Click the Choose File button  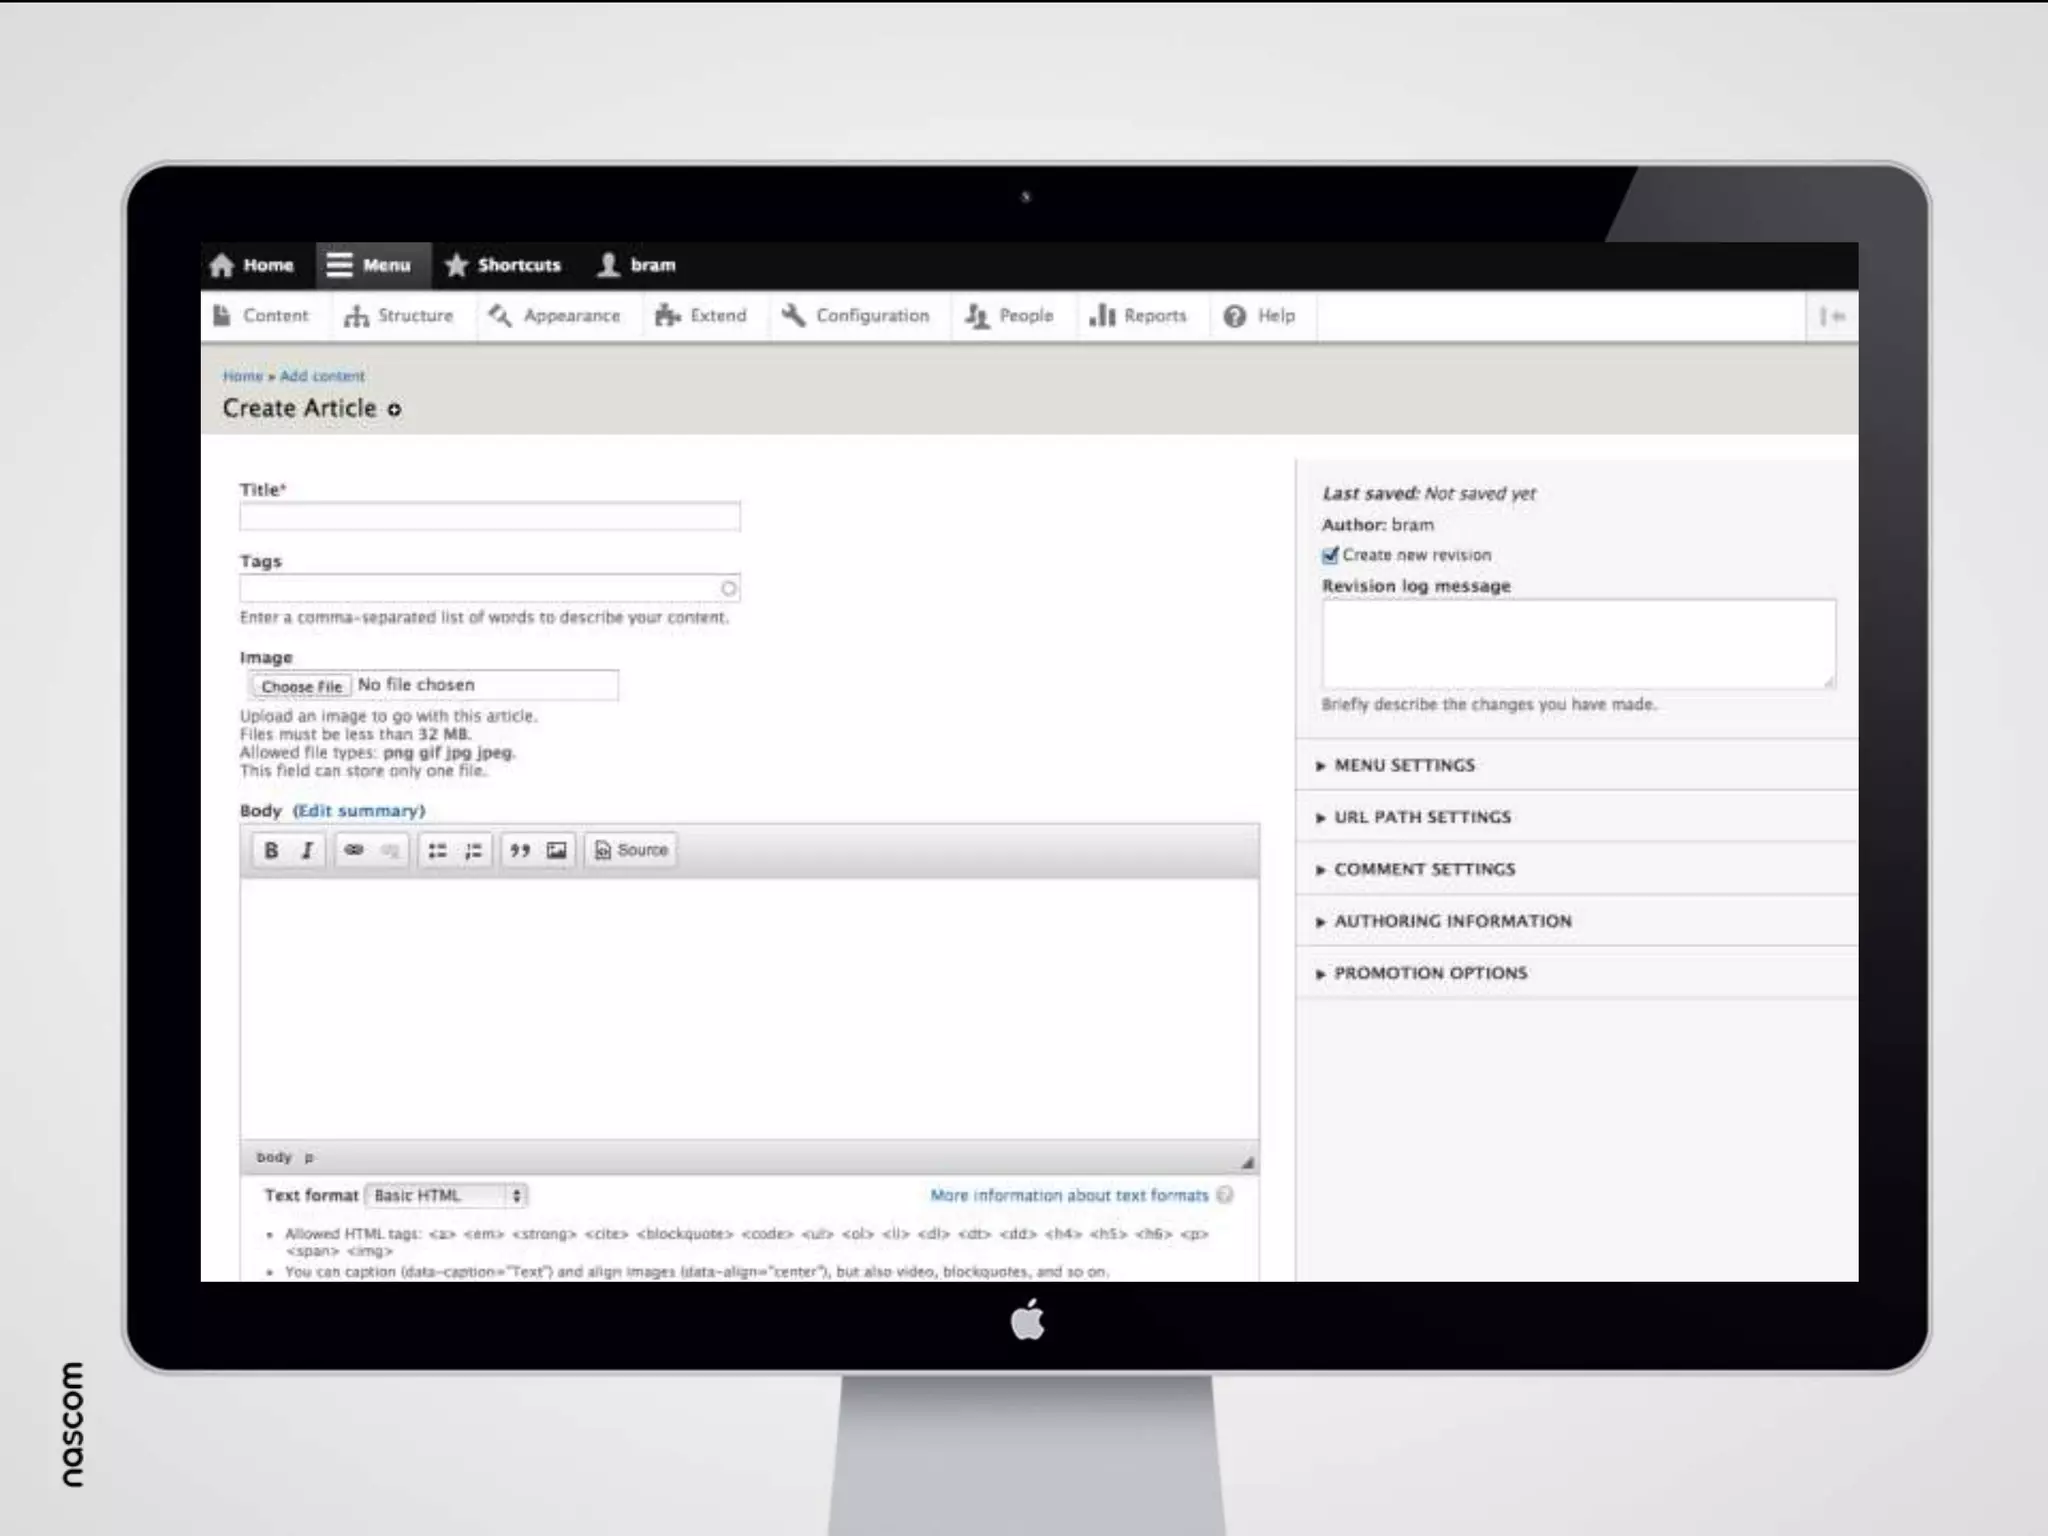click(x=301, y=686)
